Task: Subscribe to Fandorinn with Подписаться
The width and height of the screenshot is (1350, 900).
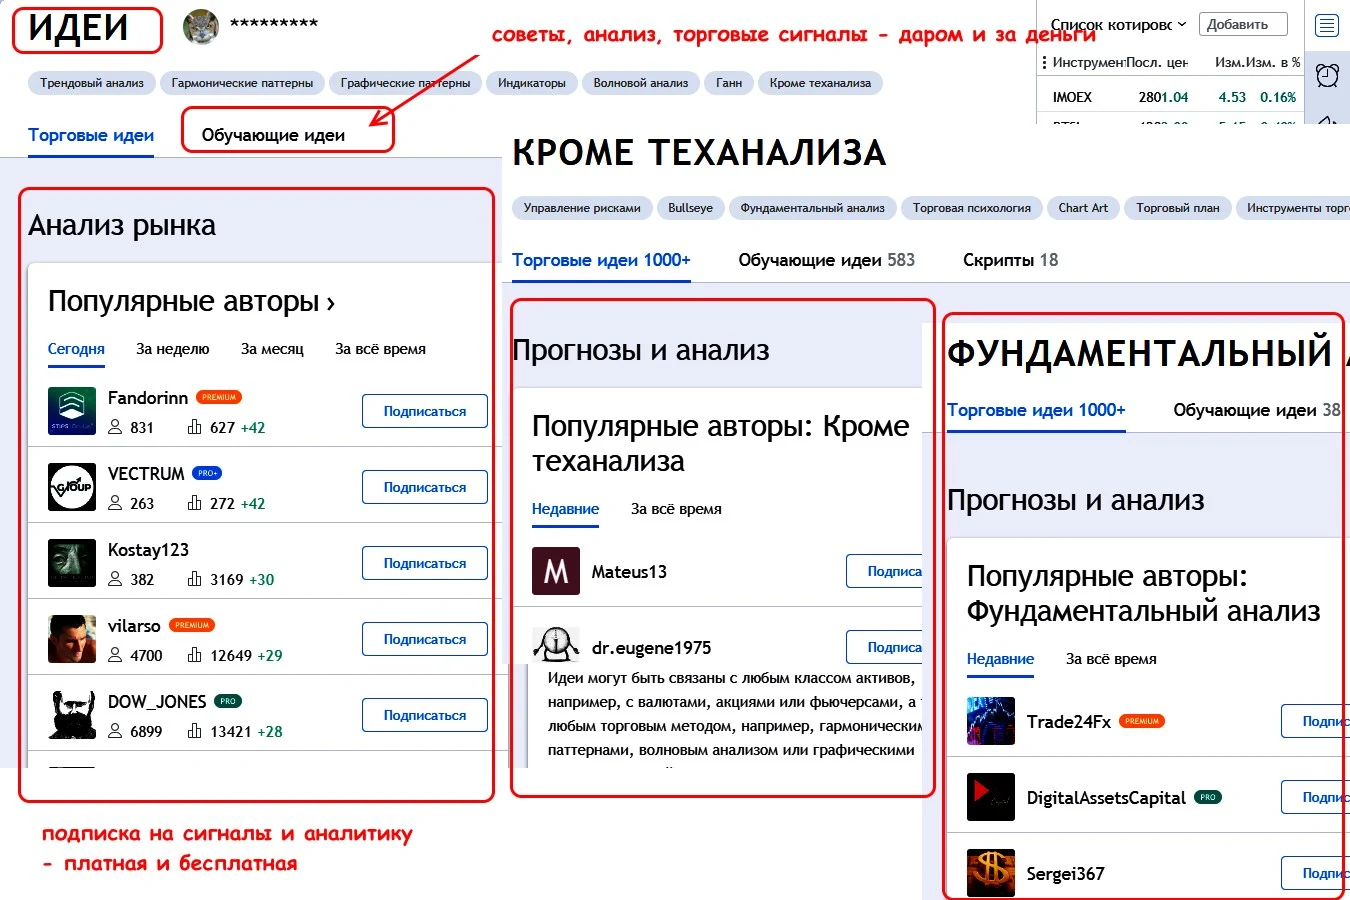Action: 425,411
